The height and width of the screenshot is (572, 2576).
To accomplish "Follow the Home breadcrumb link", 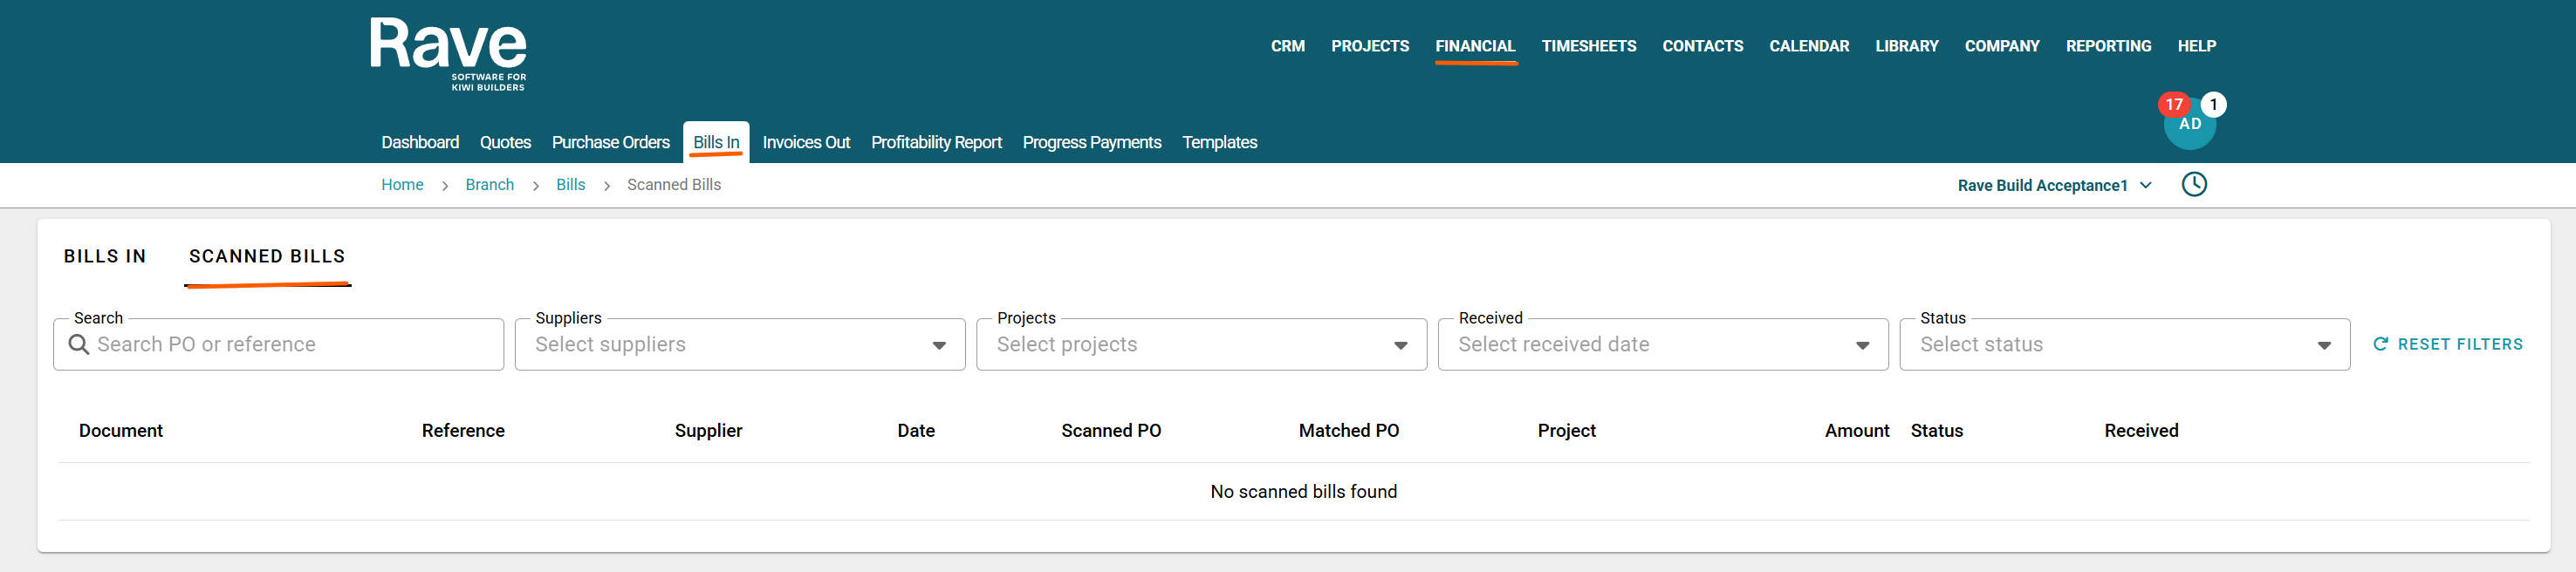I will tap(402, 184).
